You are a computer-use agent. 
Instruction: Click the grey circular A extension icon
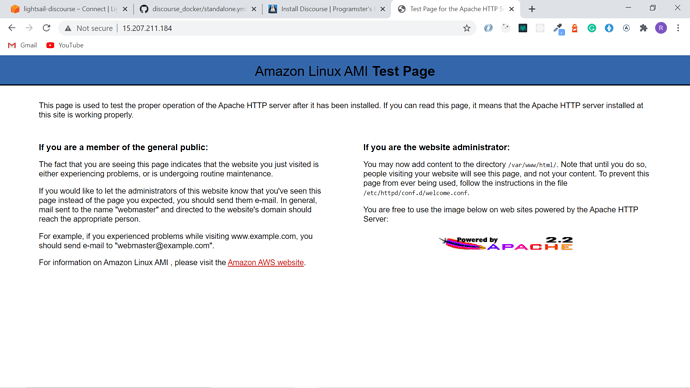coord(626,28)
